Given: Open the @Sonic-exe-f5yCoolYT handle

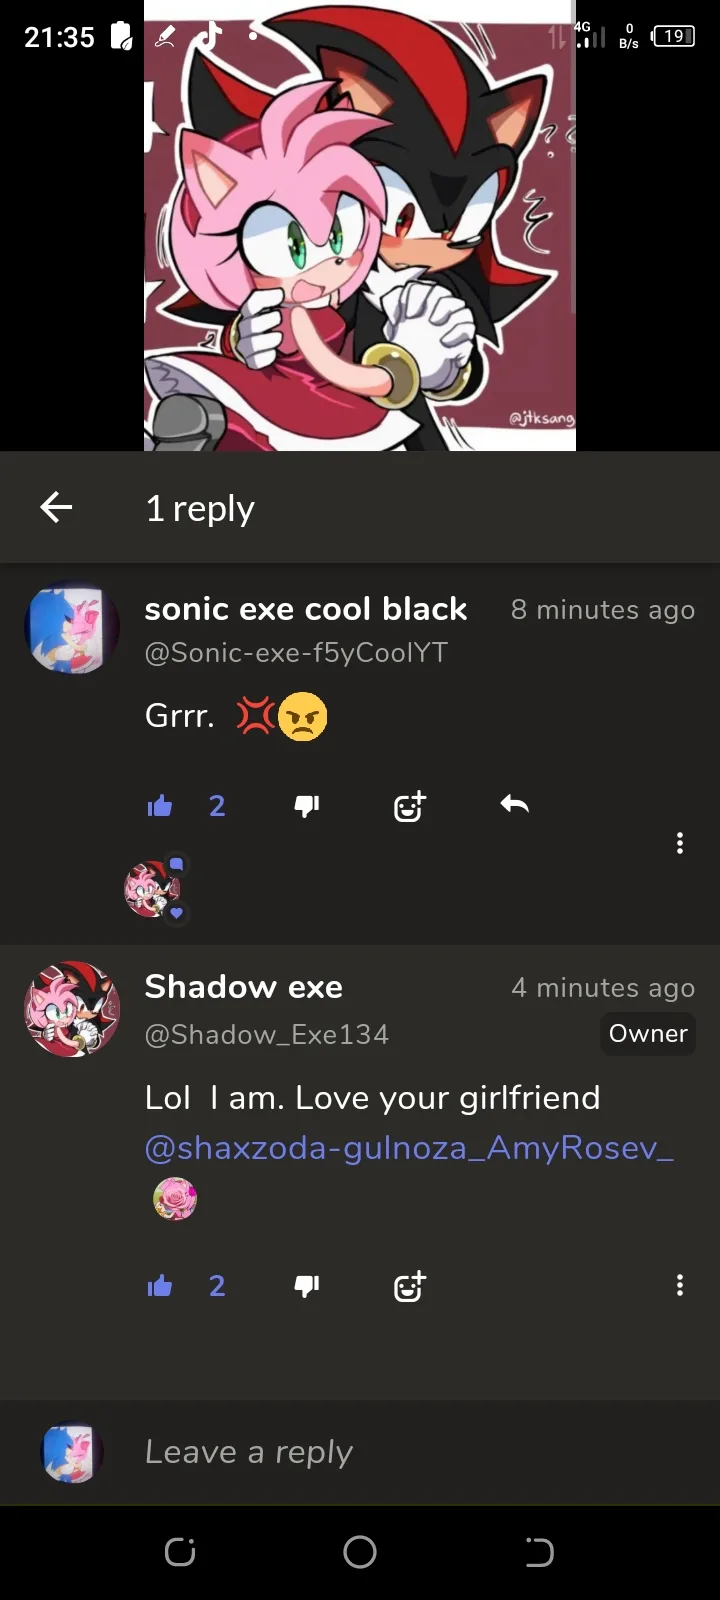Looking at the screenshot, I should pos(296,653).
